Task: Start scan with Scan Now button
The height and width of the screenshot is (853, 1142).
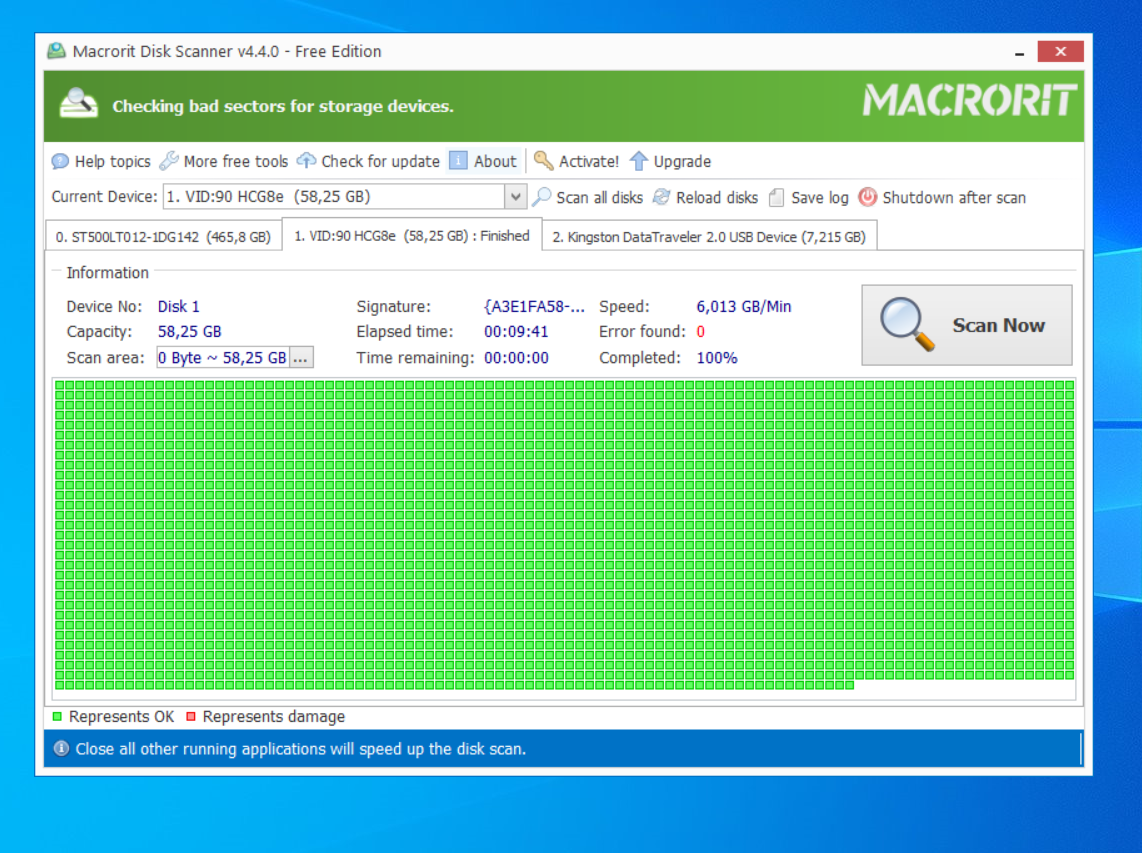Action: tap(966, 325)
